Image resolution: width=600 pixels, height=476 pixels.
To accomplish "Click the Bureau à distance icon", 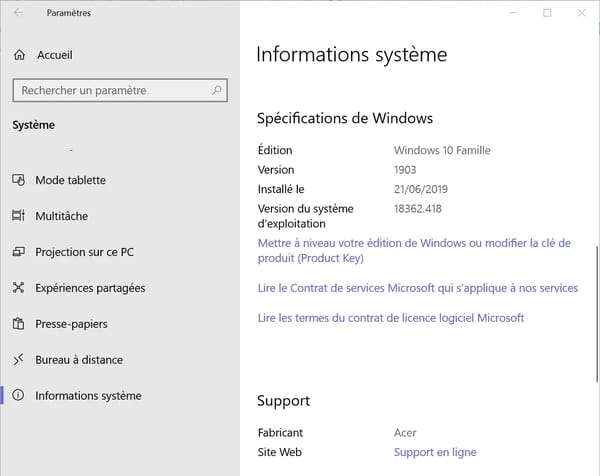I will pos(18,360).
